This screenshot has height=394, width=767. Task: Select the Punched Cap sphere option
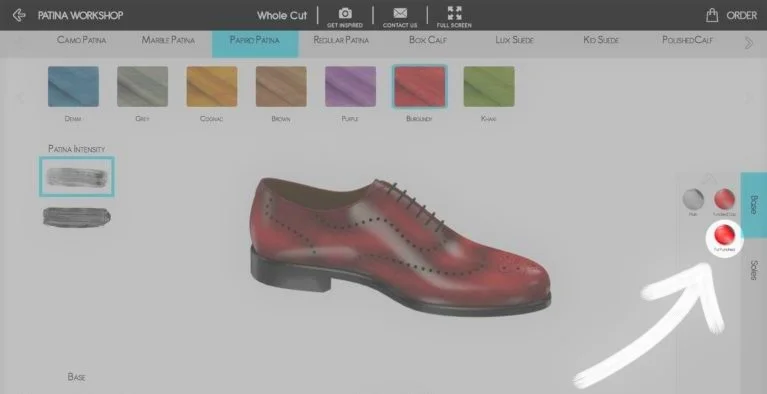[x=724, y=199]
